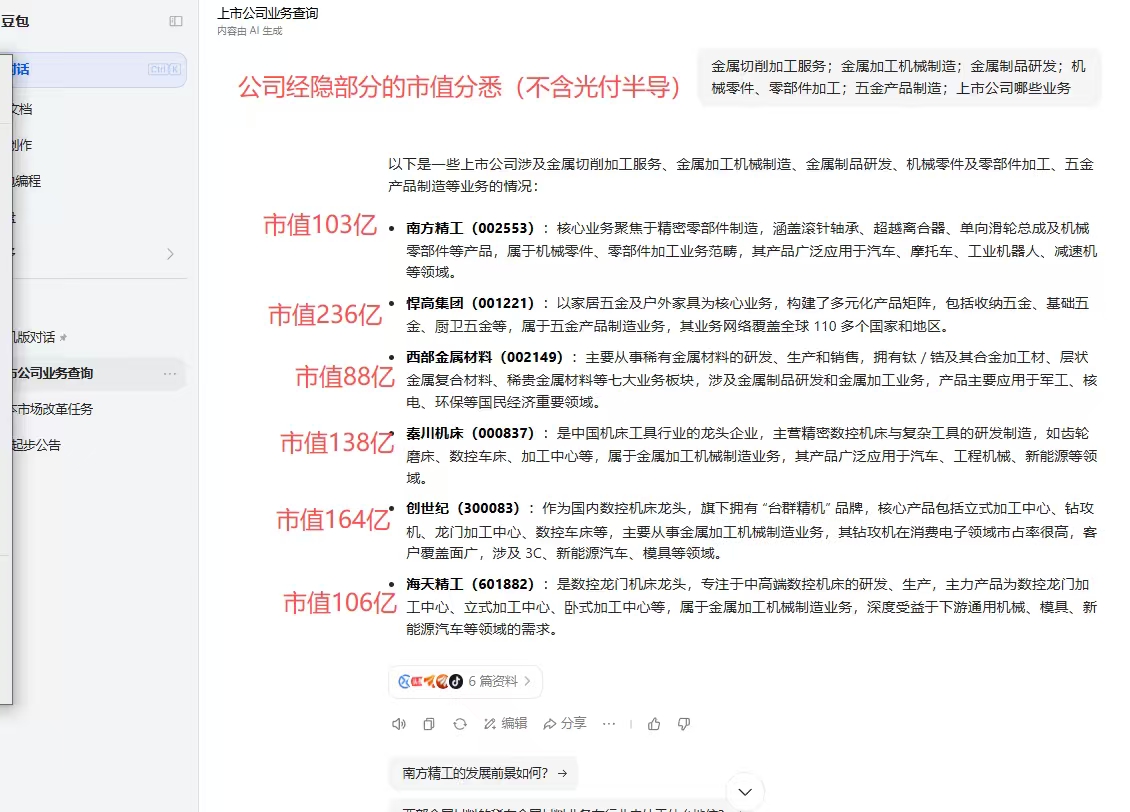The height and width of the screenshot is (812, 1130).
Task: Collapse the Doubao sidebar panel icon
Action: (176, 22)
